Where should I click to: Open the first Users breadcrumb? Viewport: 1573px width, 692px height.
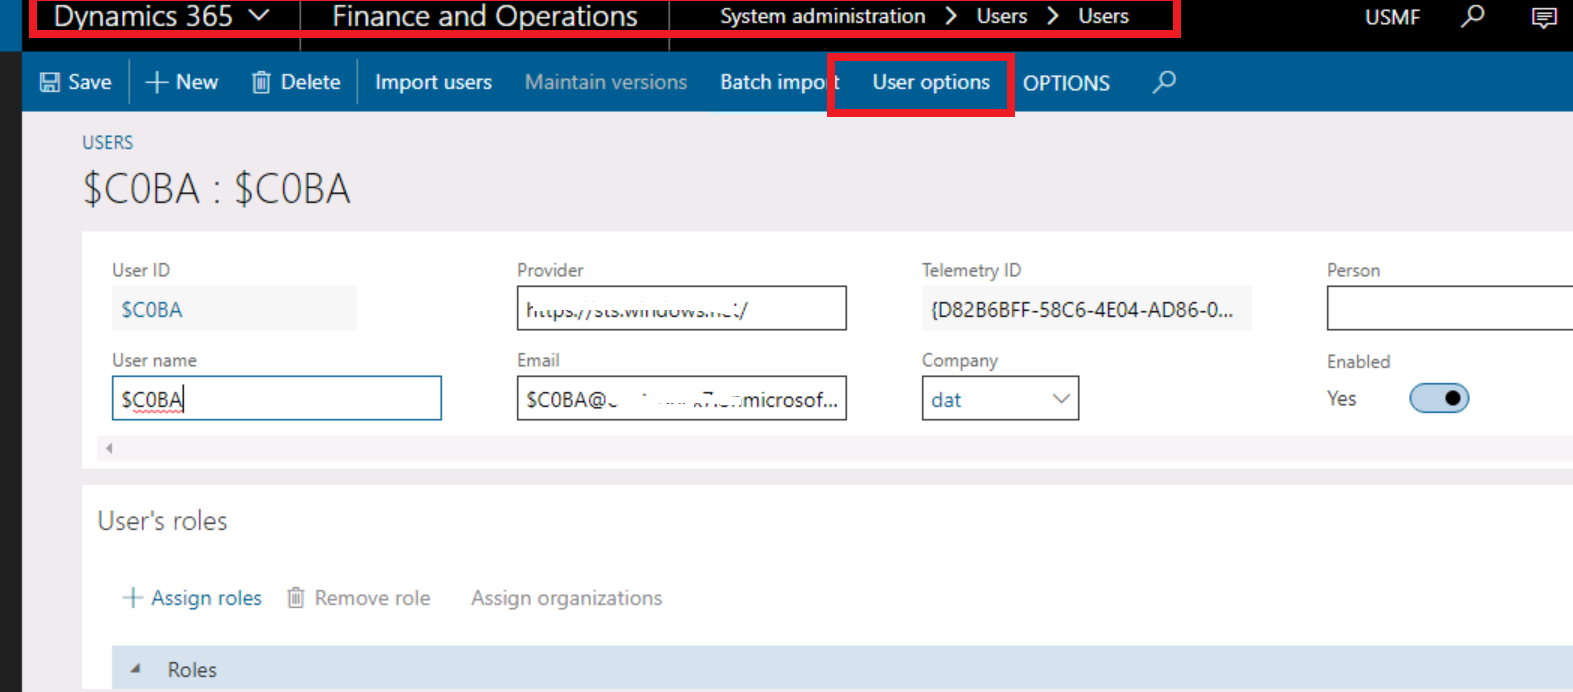1002,16
